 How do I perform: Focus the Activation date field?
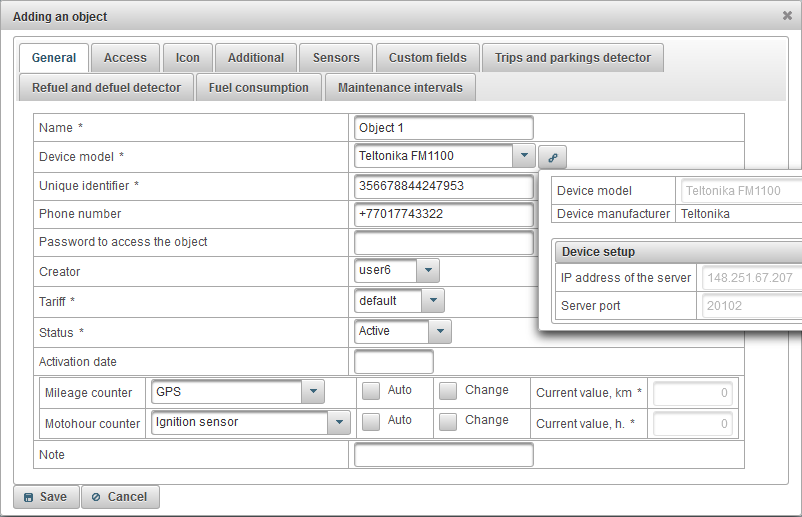[x=393, y=362]
